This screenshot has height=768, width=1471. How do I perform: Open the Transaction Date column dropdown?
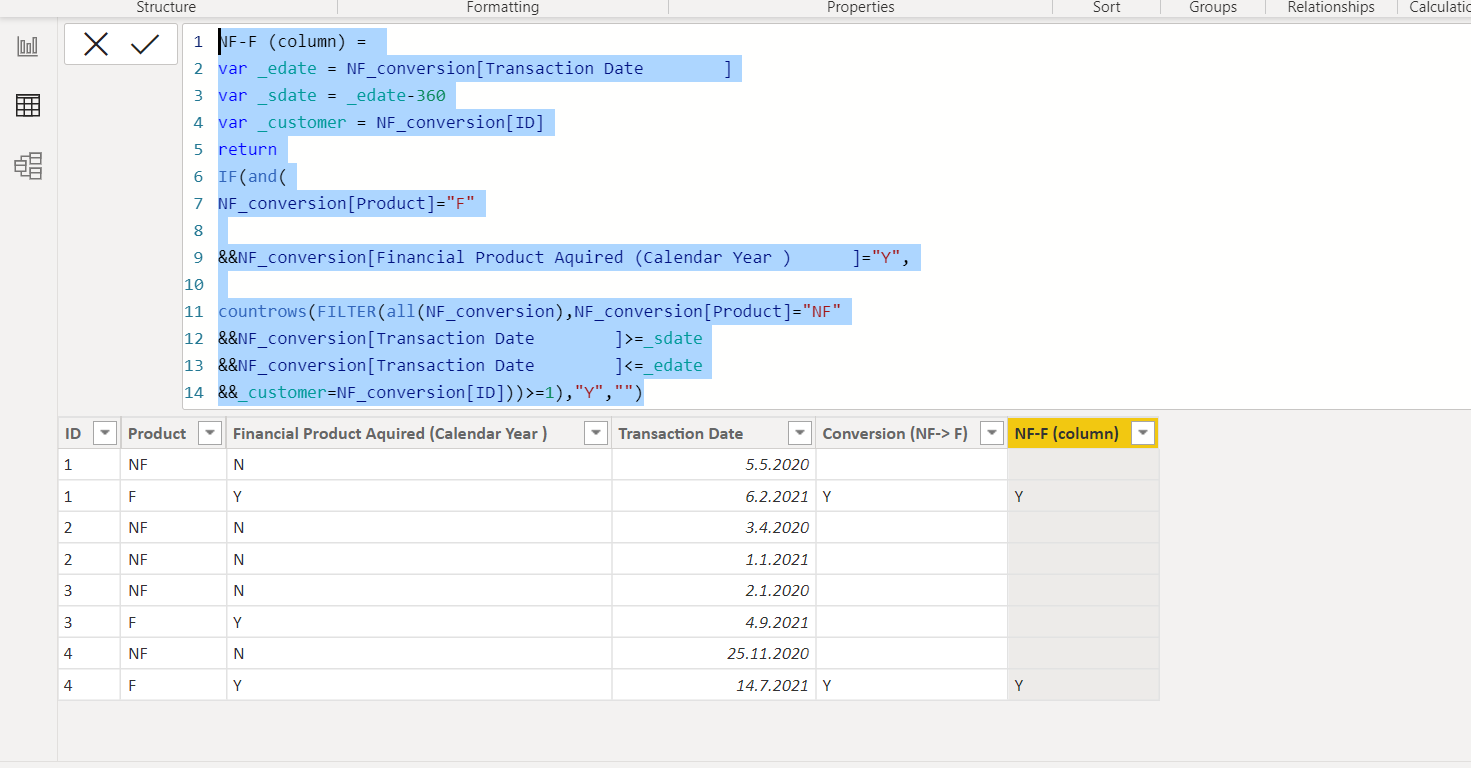[799, 433]
